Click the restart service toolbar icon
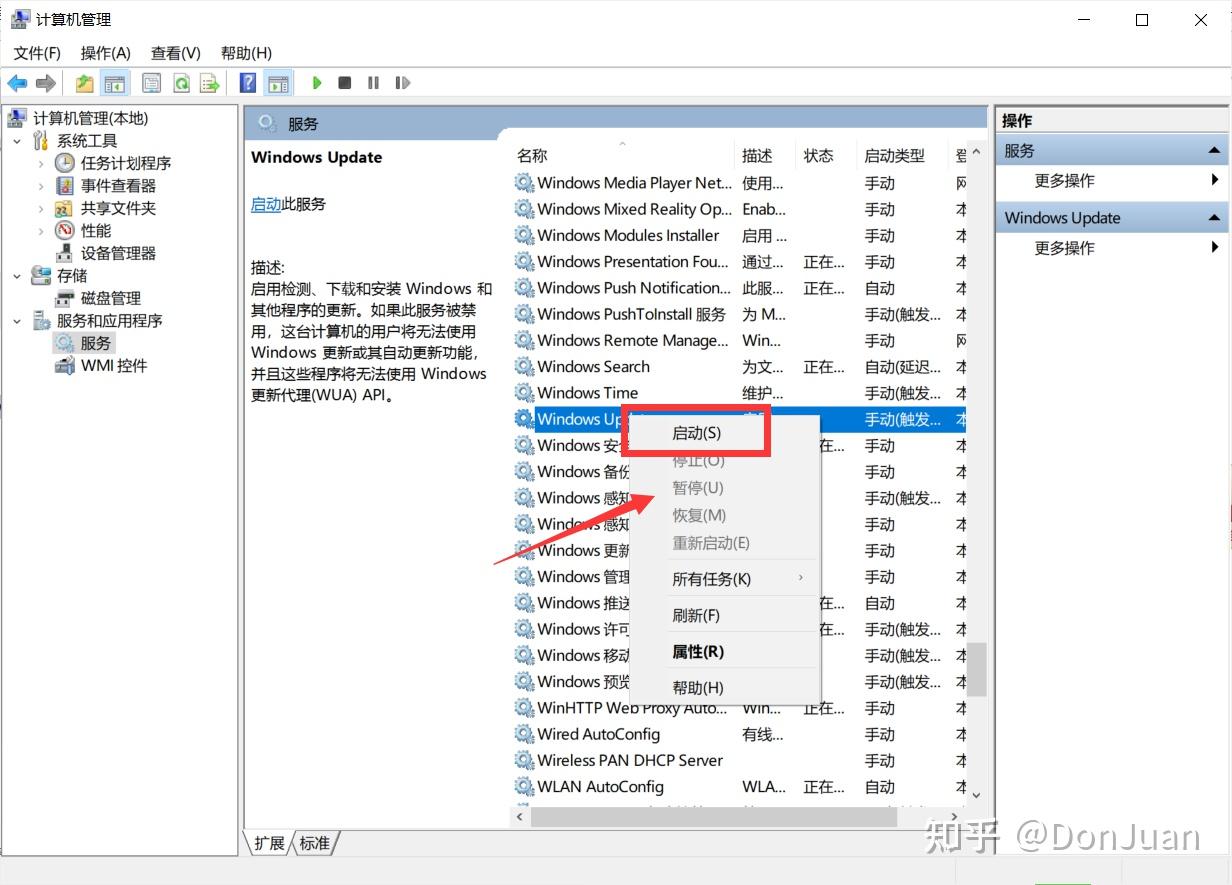 coord(402,82)
